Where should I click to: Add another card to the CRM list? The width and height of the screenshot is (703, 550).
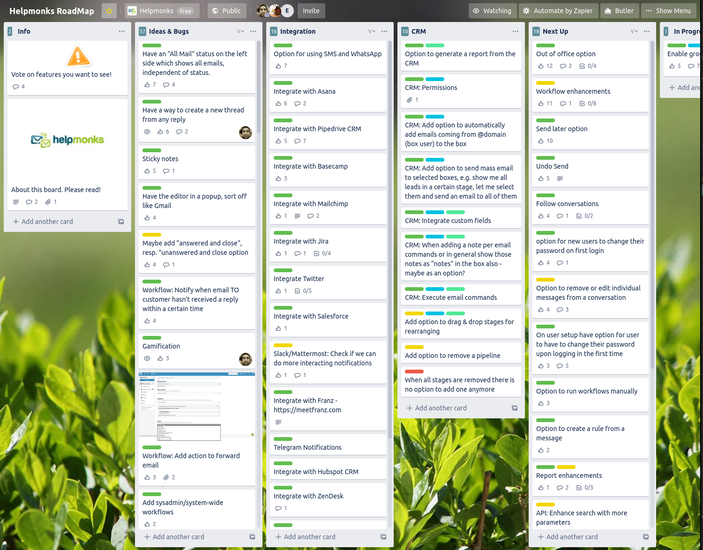click(437, 408)
